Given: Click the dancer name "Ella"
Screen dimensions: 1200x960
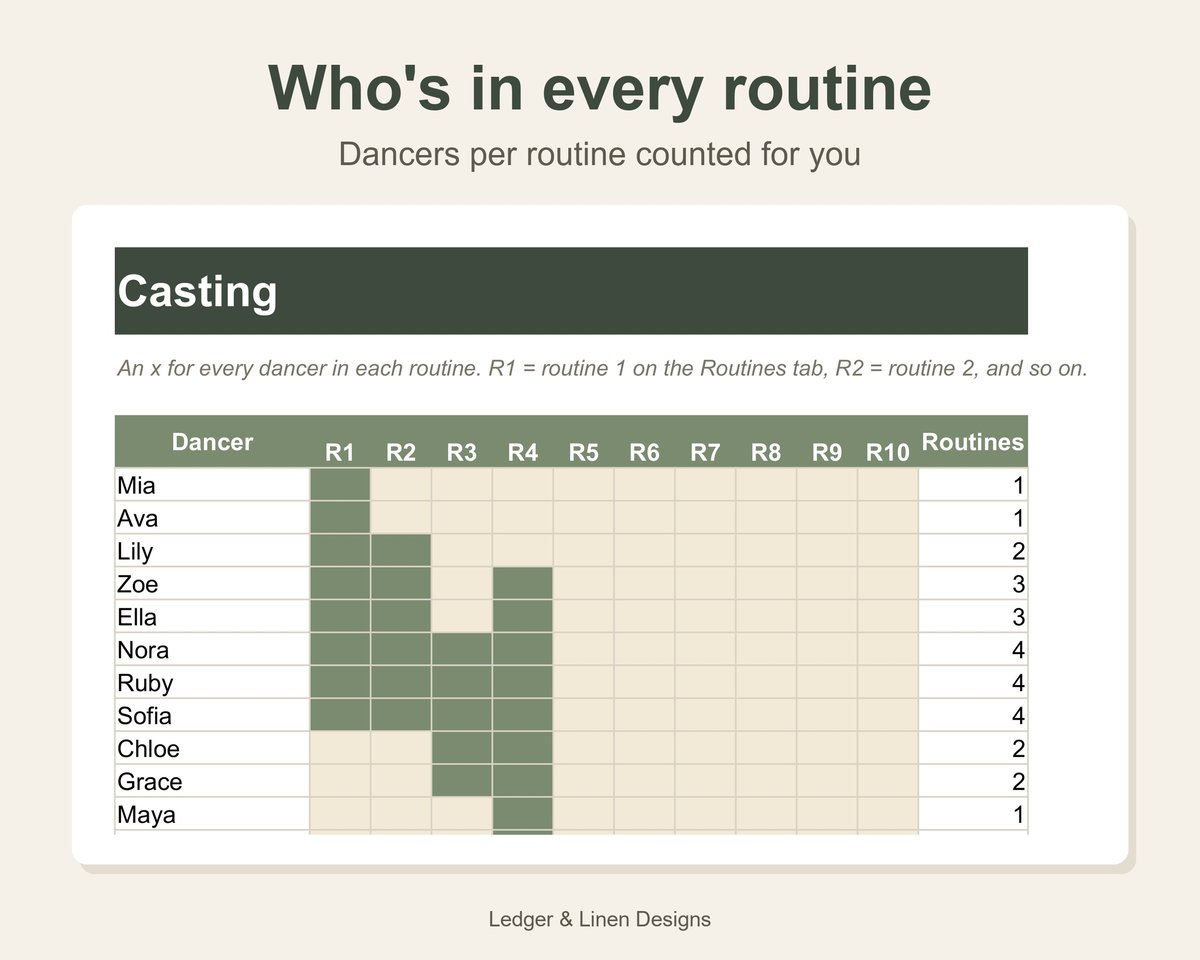Looking at the screenshot, I should tap(138, 617).
